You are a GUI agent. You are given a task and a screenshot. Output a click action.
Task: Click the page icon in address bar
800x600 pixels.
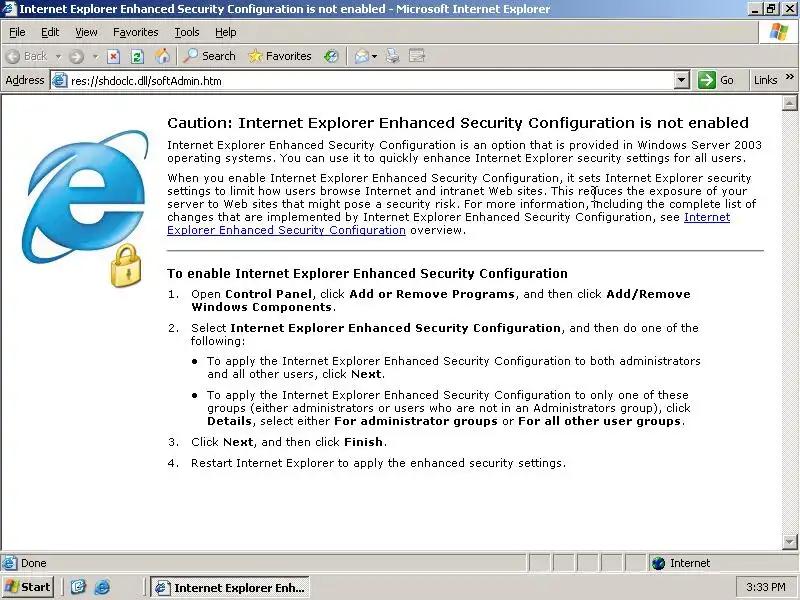[x=60, y=81]
